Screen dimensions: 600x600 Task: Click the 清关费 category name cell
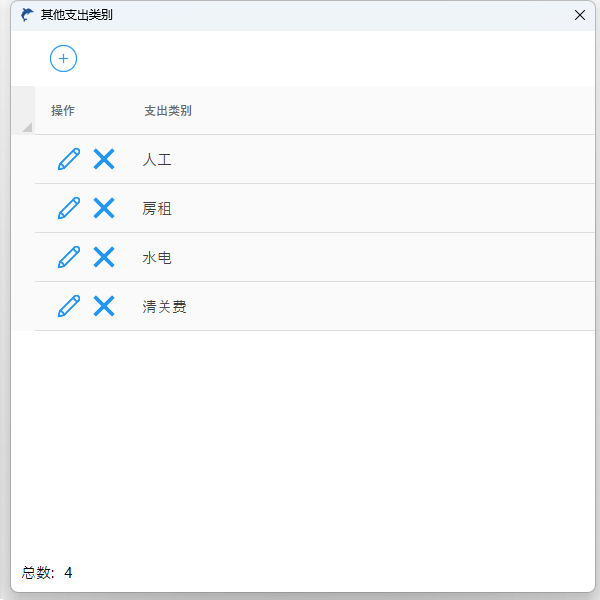(165, 306)
